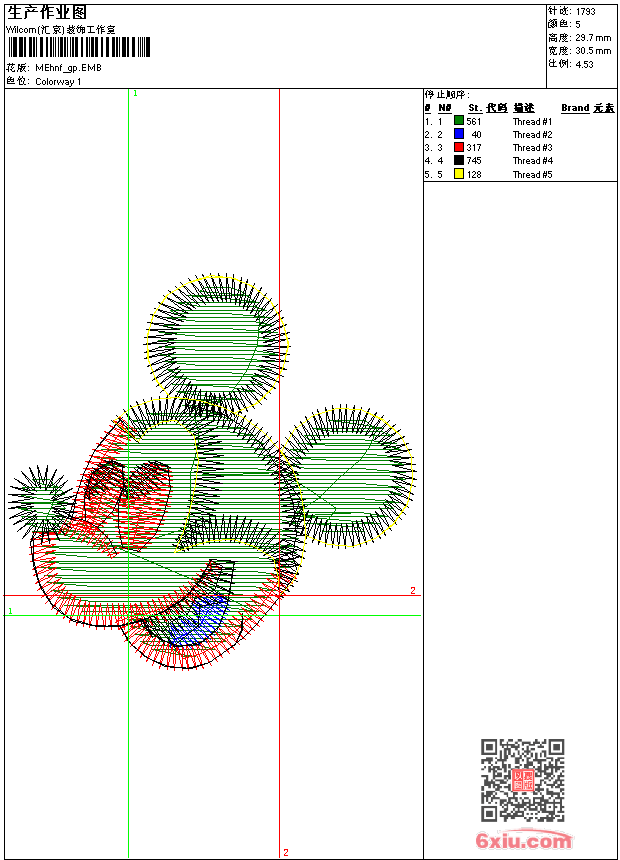
Task: Click the width value '30.5 mm'
Action: [593, 51]
